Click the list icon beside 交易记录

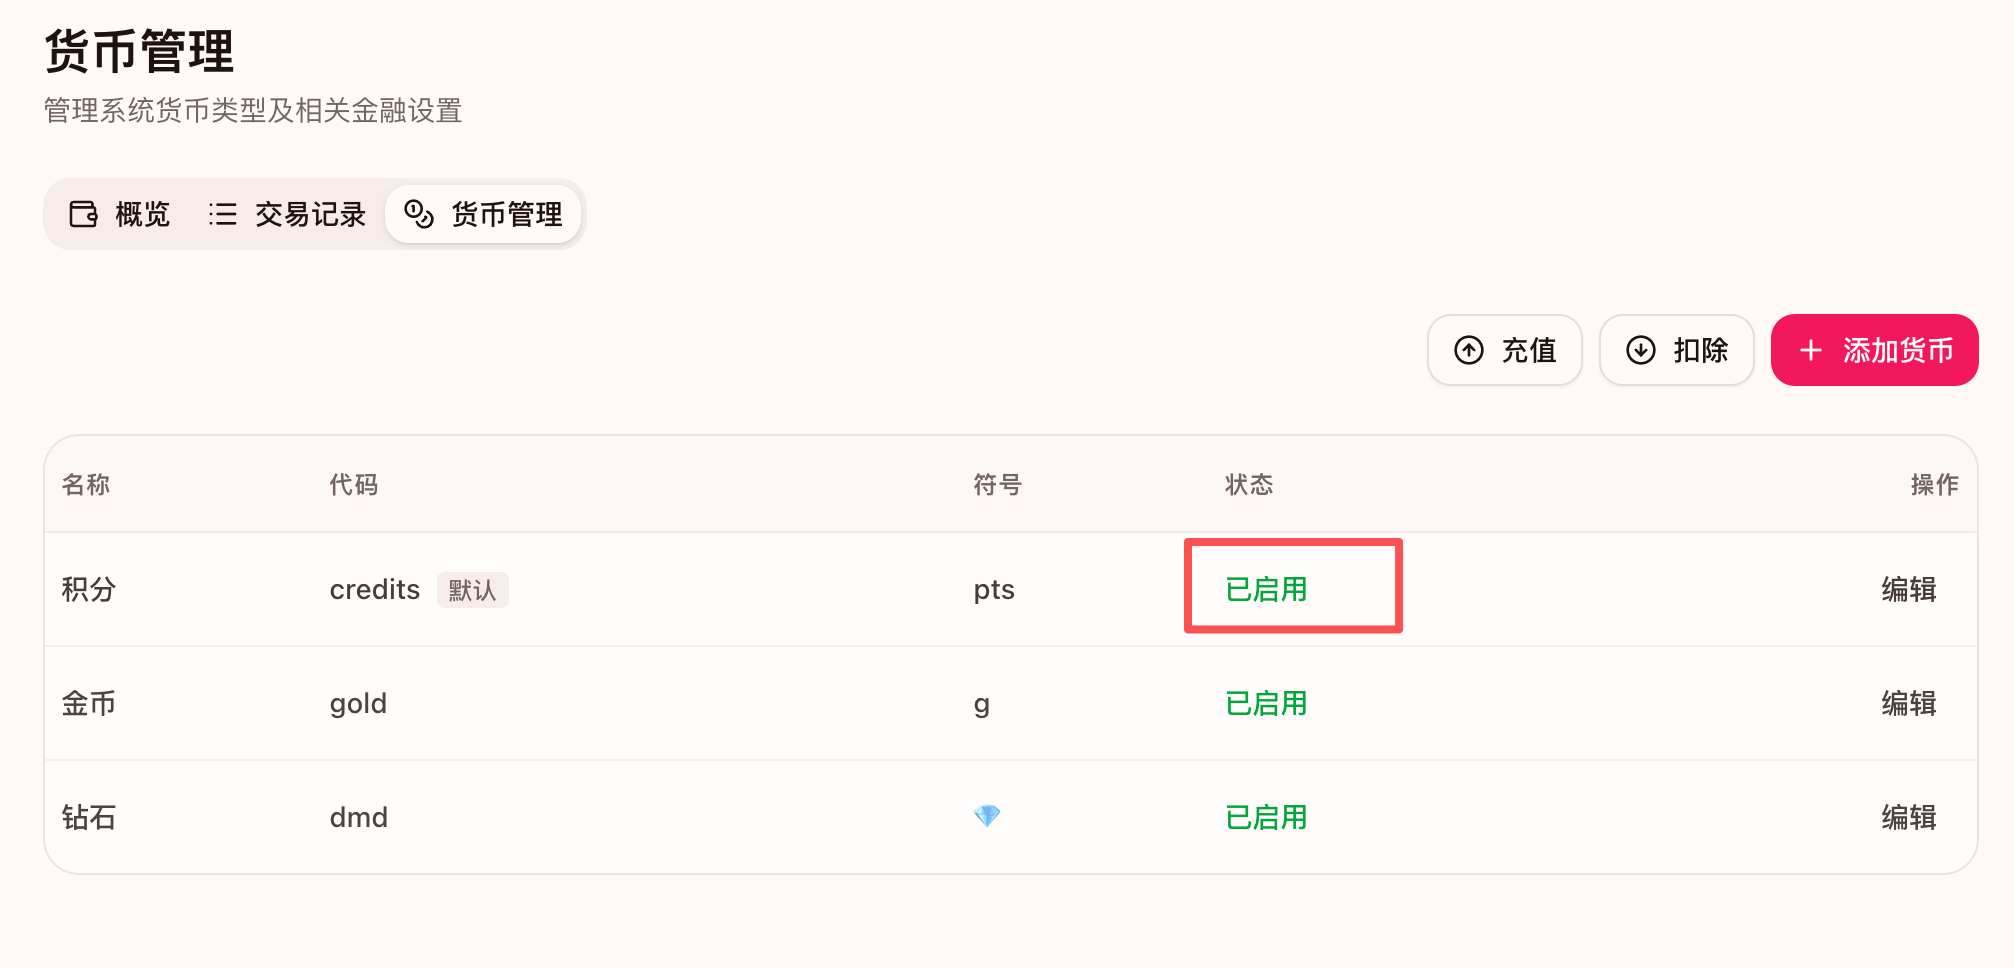click(x=222, y=214)
